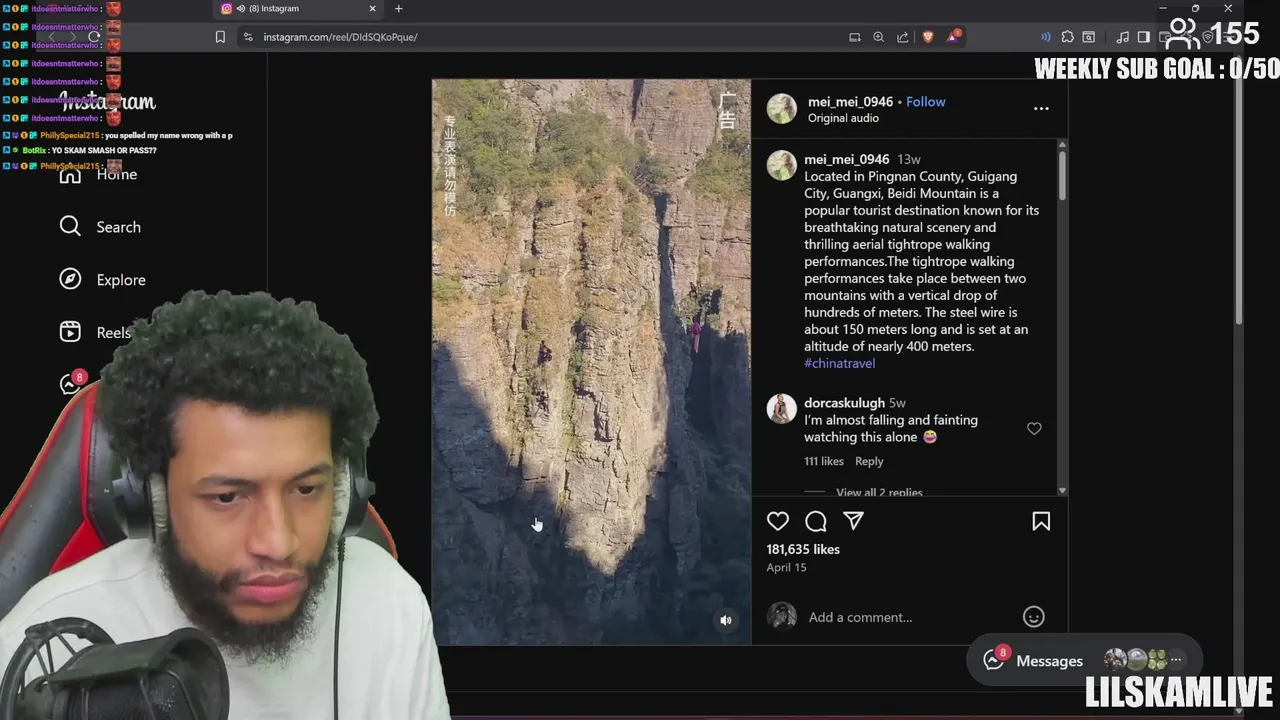Bookmark this page in the browser toolbar
Image resolution: width=1280 pixels, height=720 pixels.
tap(220, 37)
